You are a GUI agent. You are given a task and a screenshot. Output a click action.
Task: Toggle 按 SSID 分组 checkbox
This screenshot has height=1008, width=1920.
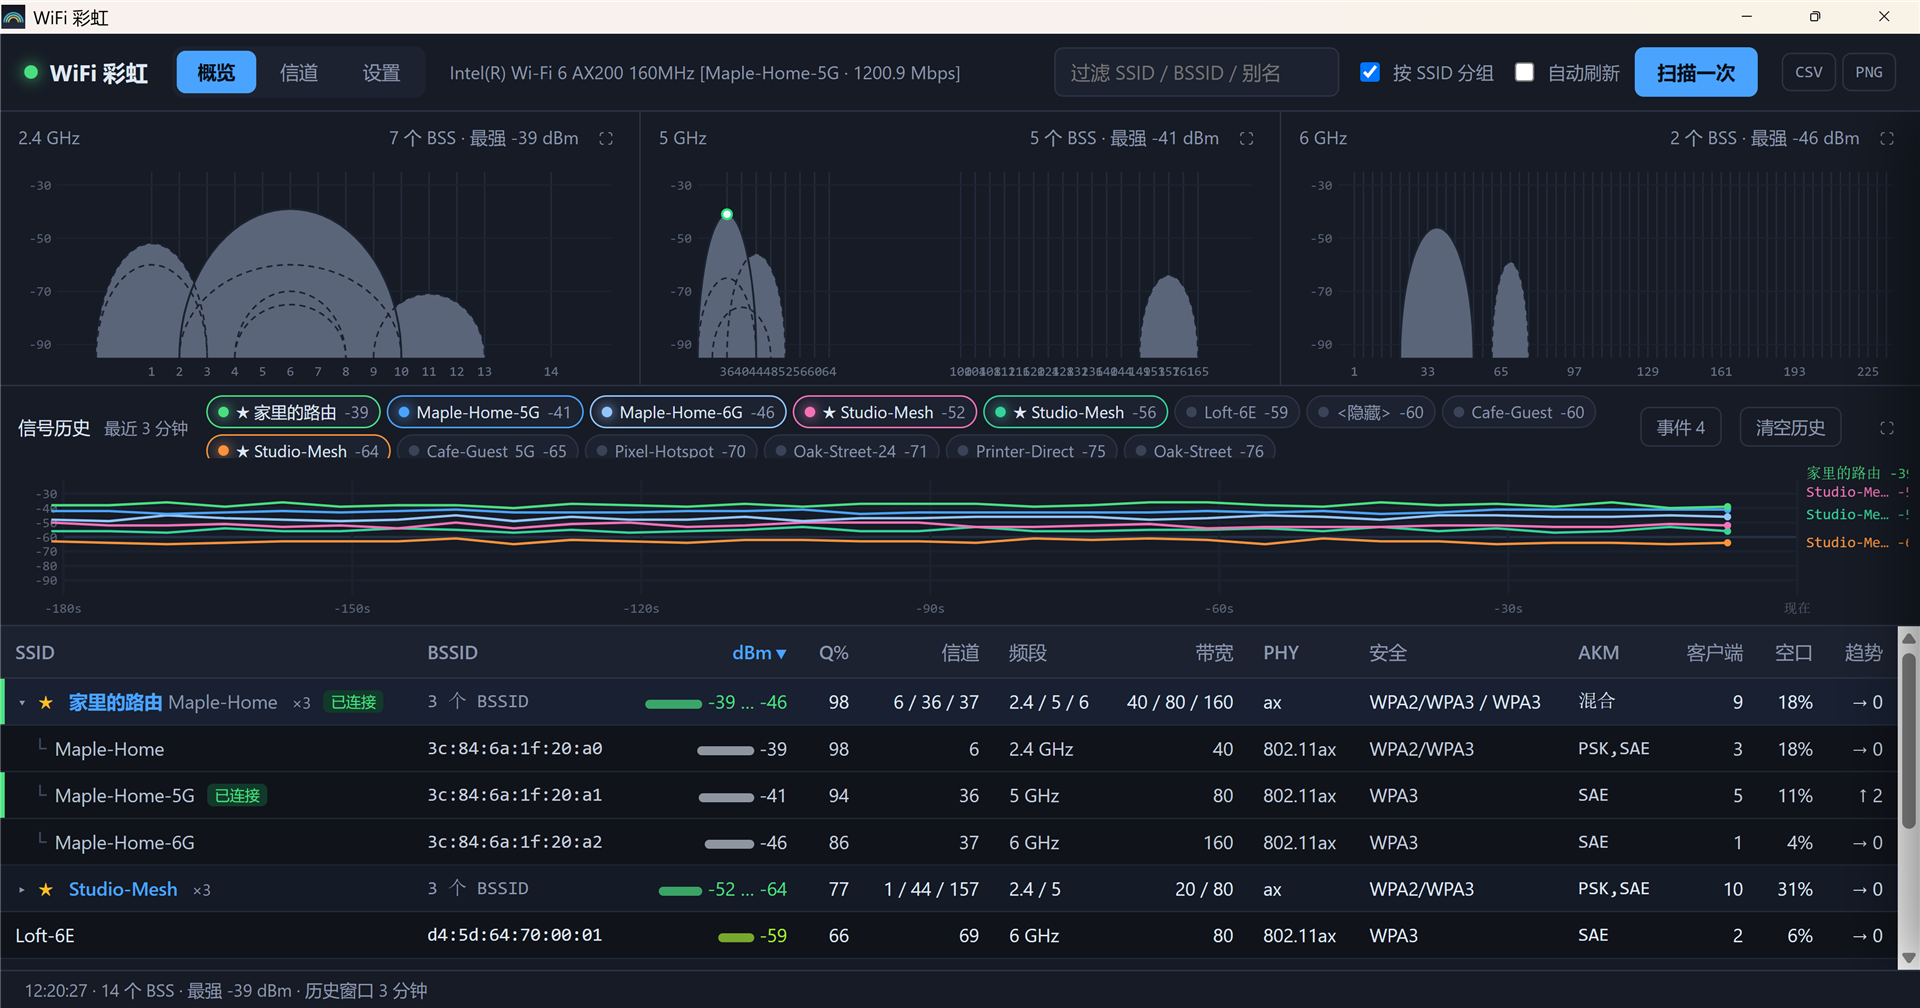point(1370,72)
